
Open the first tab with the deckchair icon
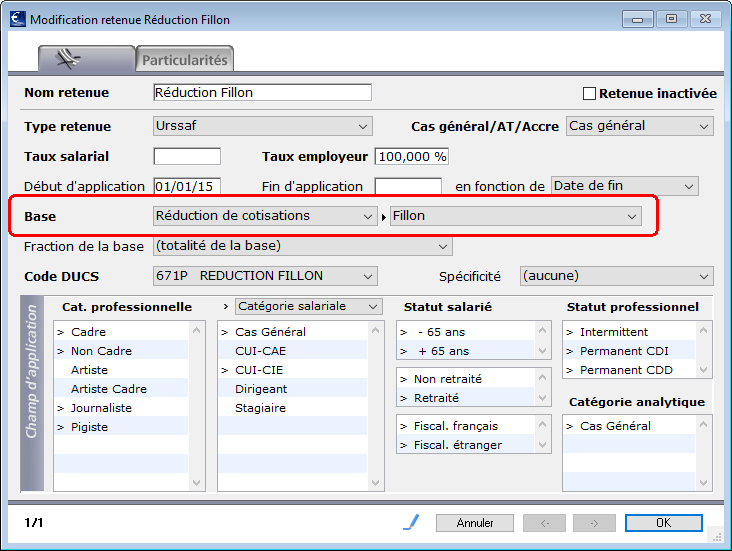(87, 59)
